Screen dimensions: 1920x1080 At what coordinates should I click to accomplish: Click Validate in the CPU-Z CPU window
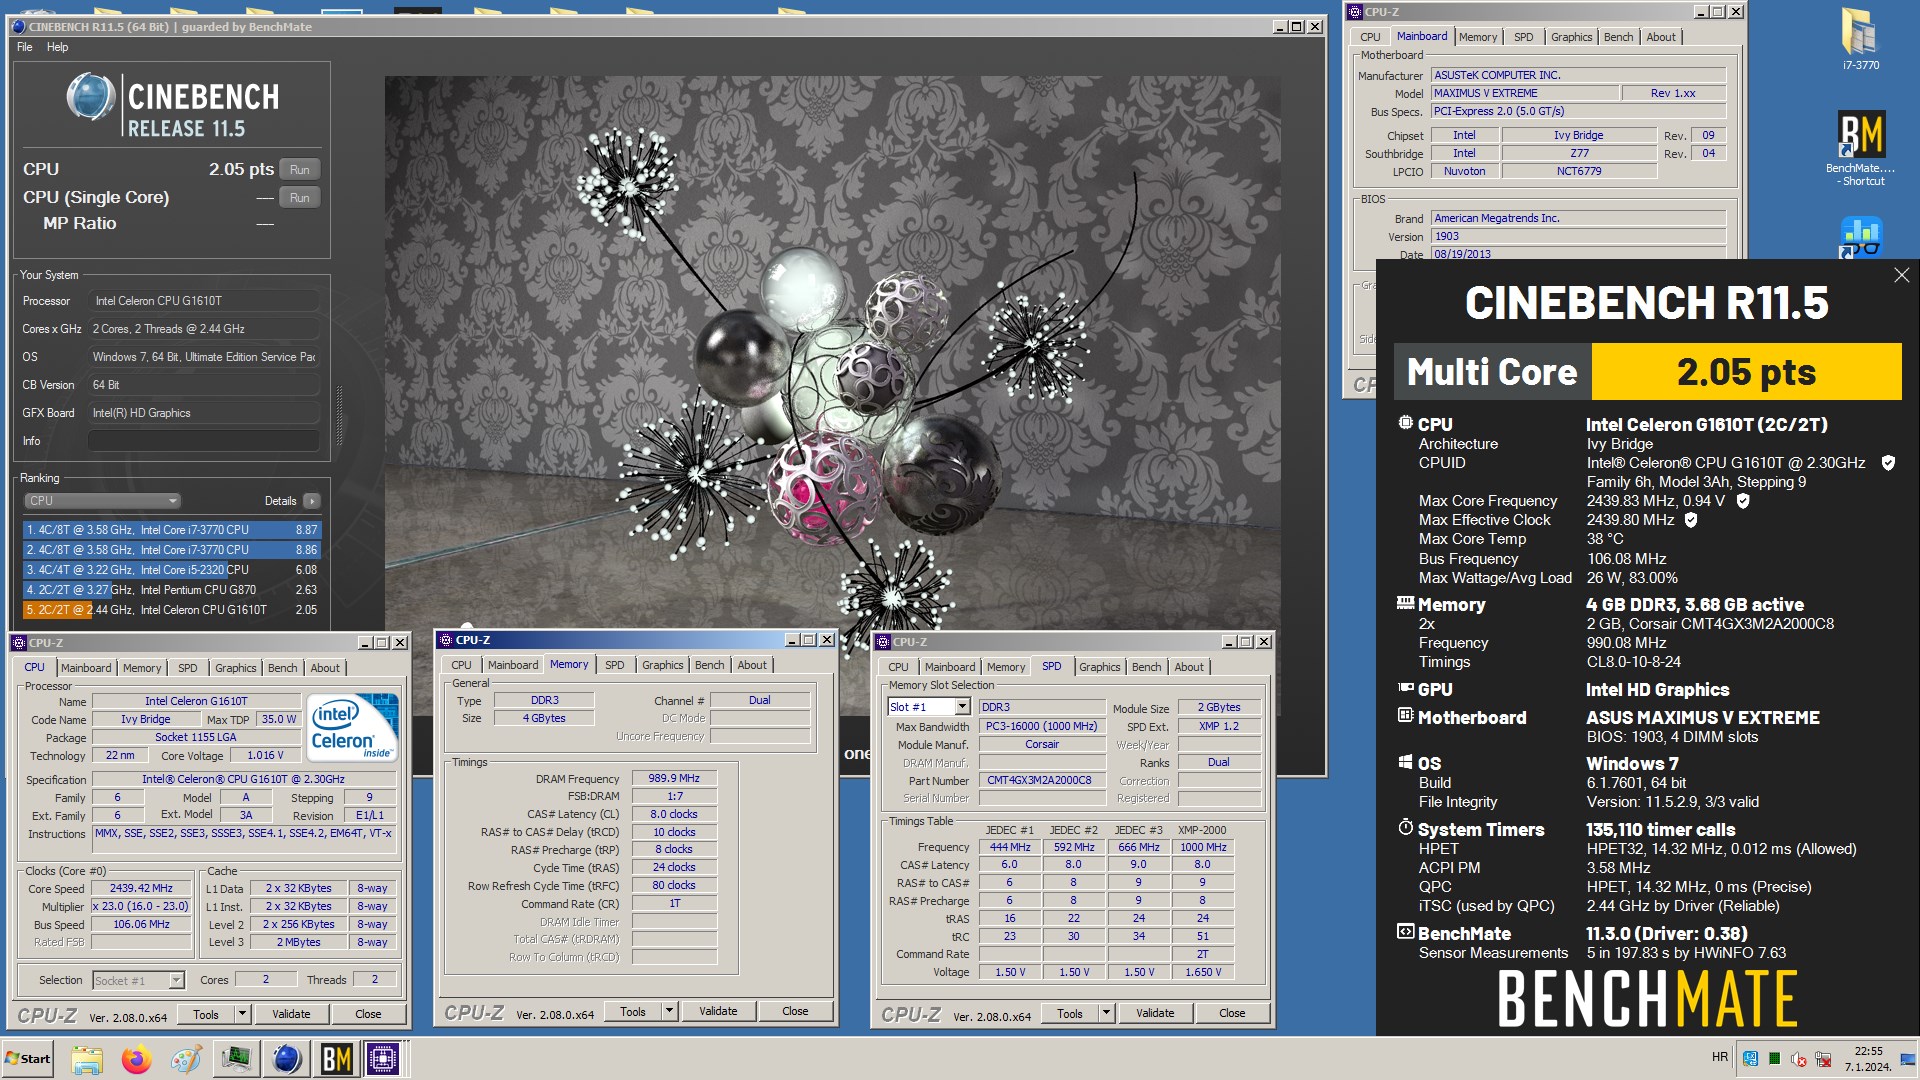click(x=291, y=1014)
